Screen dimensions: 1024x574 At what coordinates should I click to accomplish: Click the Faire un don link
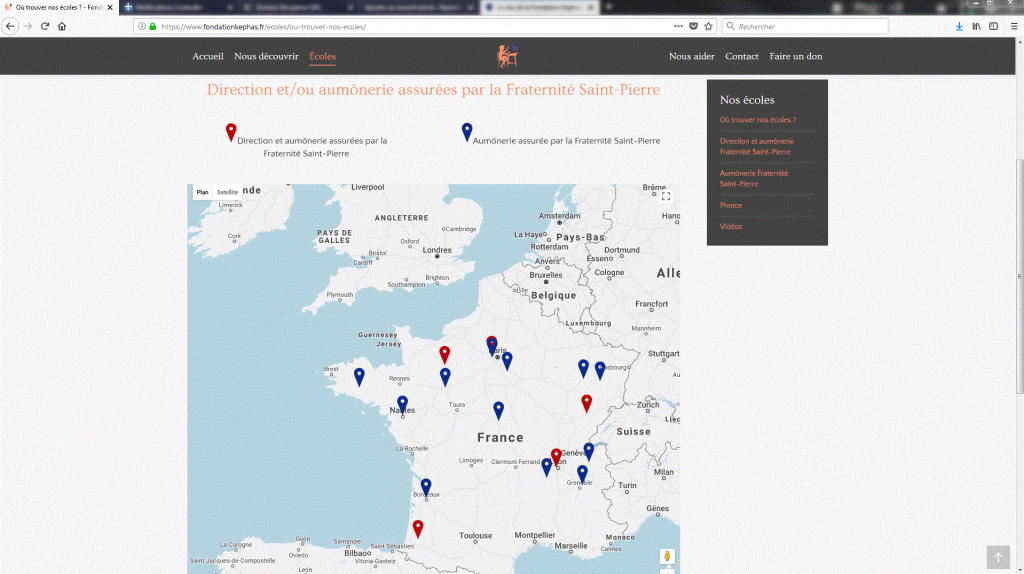click(795, 57)
